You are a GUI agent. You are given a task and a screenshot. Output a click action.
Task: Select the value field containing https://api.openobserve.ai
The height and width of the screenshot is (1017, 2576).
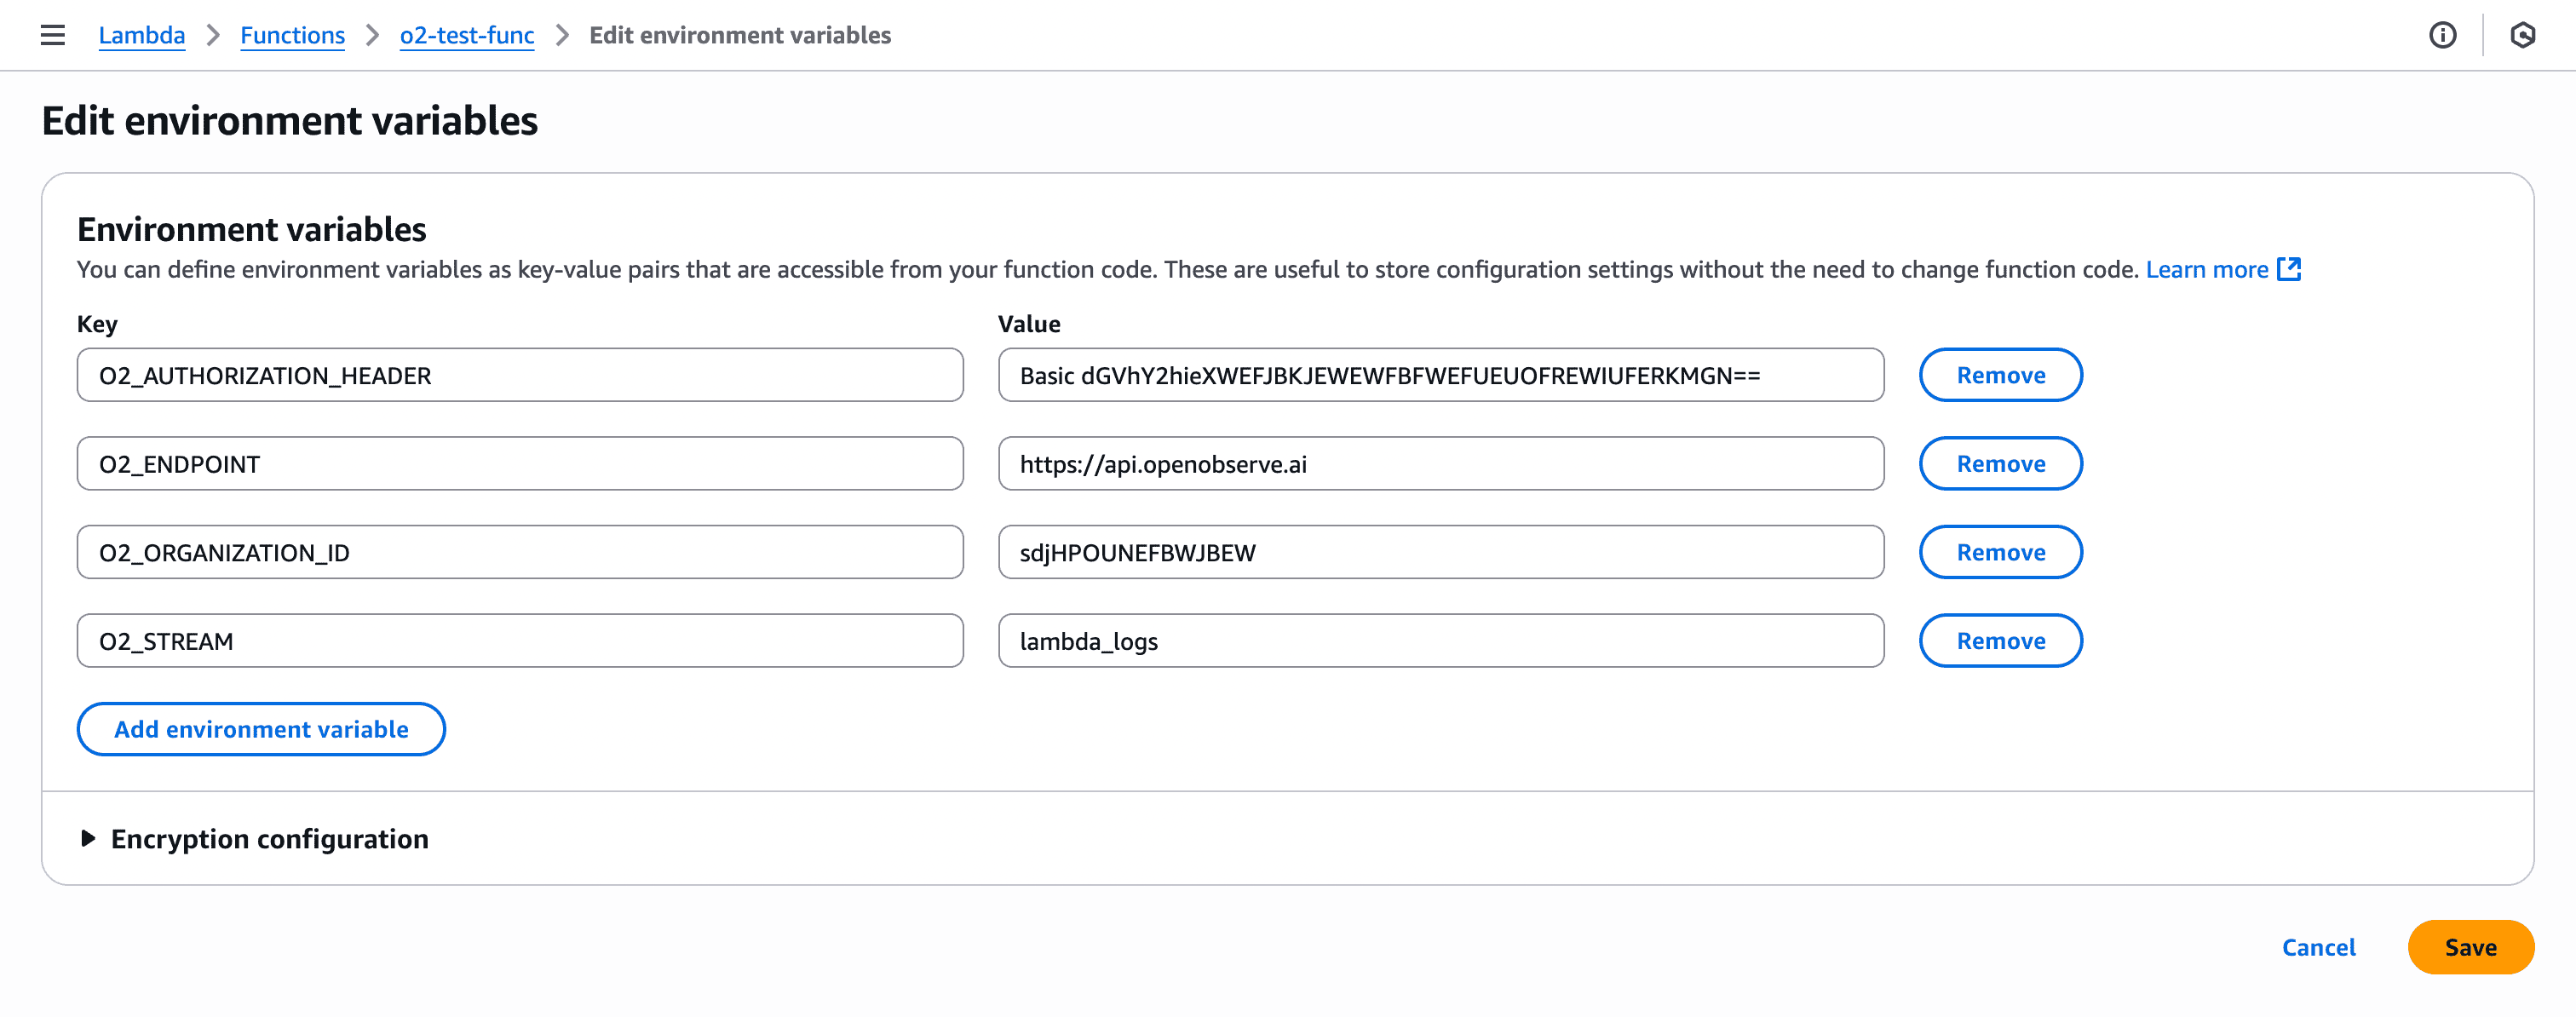pos(1440,463)
